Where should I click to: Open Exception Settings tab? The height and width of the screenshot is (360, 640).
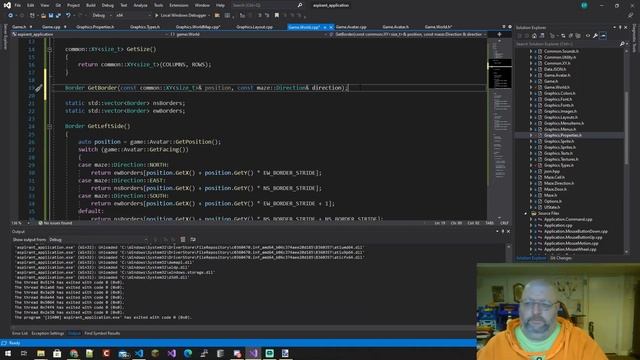click(x=48, y=333)
